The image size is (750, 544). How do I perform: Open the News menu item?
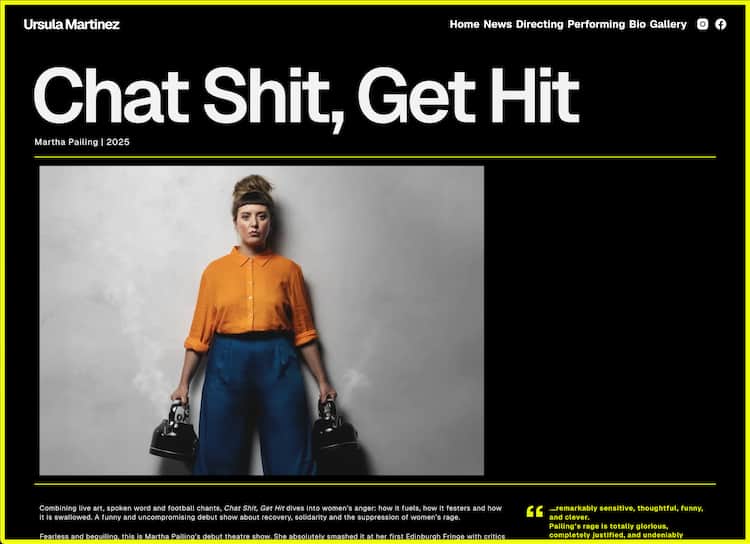[497, 24]
